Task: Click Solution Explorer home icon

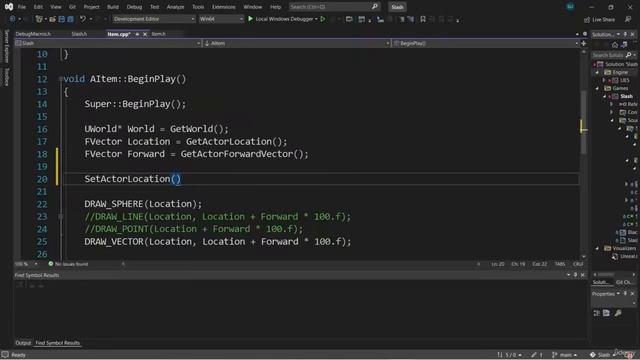Action: [615, 45]
